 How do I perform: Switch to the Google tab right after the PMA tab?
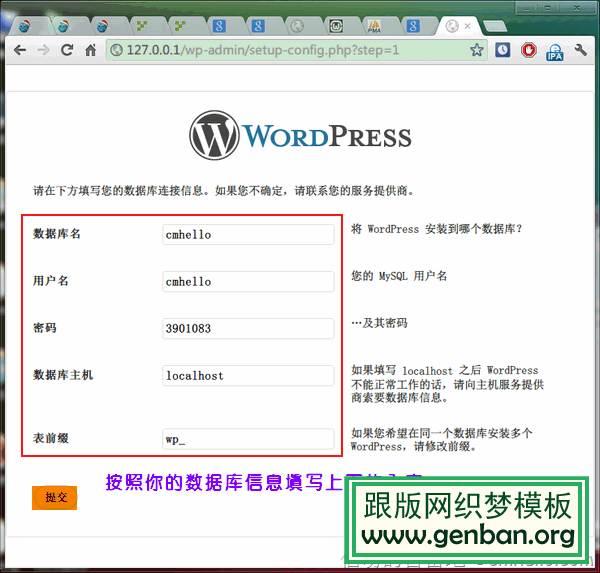pyautogui.click(x=413, y=26)
